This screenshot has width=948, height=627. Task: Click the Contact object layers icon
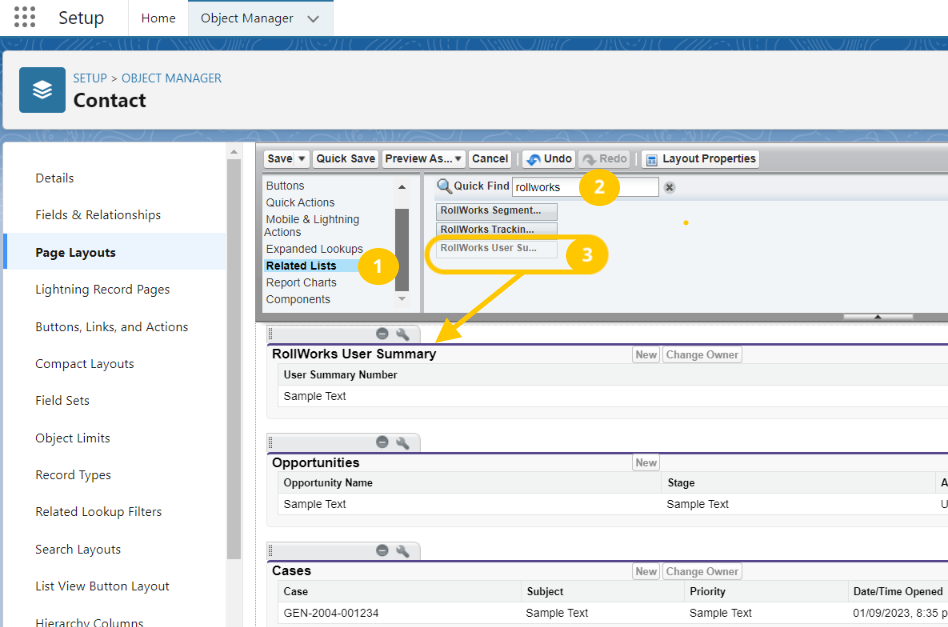tap(42, 90)
